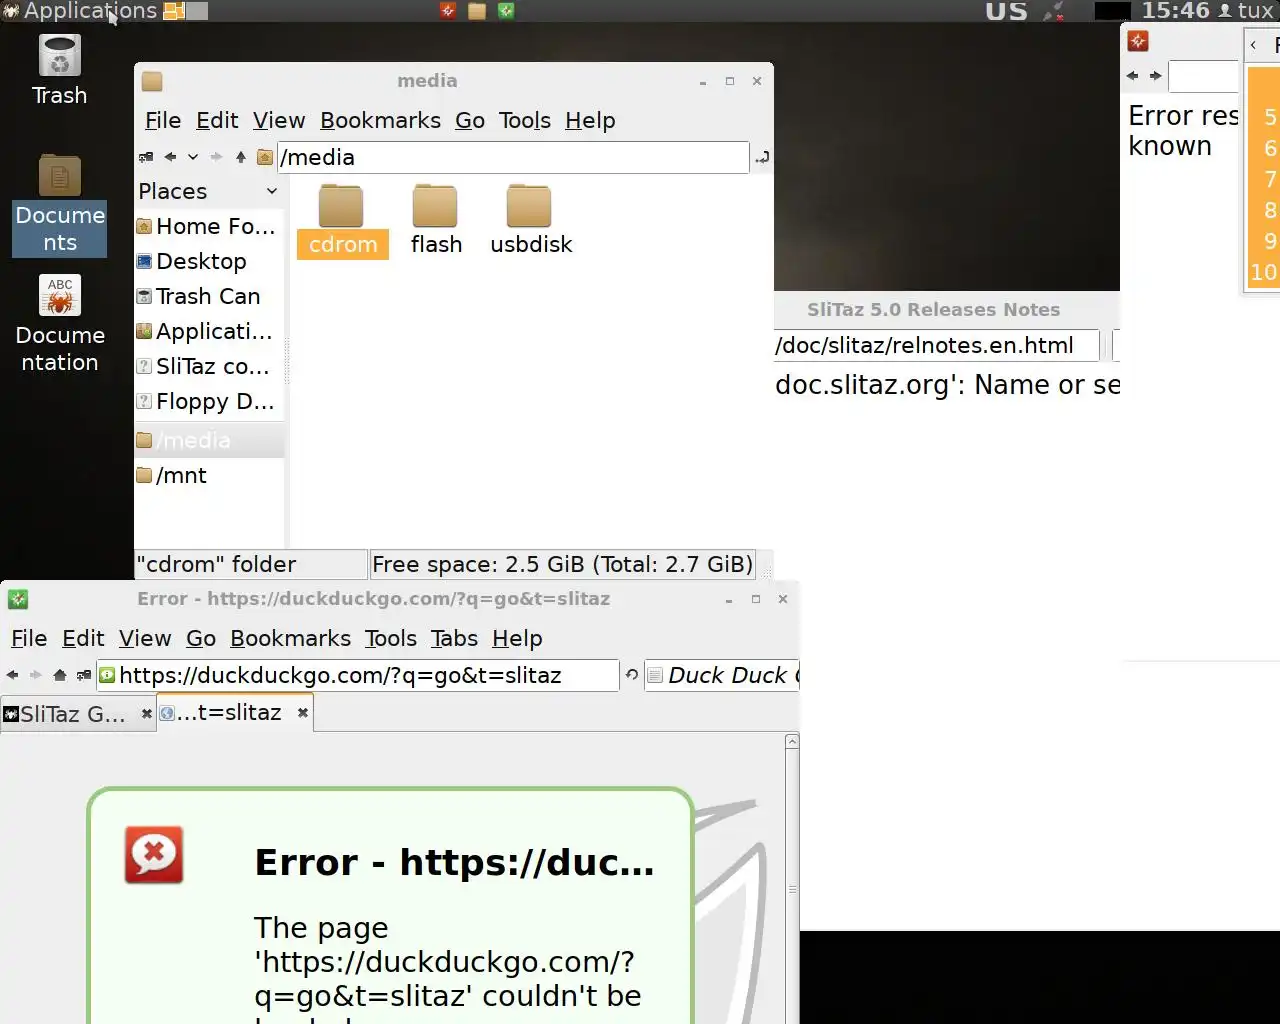Open the Applications menu in top panel
1280x1024 pixels.
coord(80,11)
